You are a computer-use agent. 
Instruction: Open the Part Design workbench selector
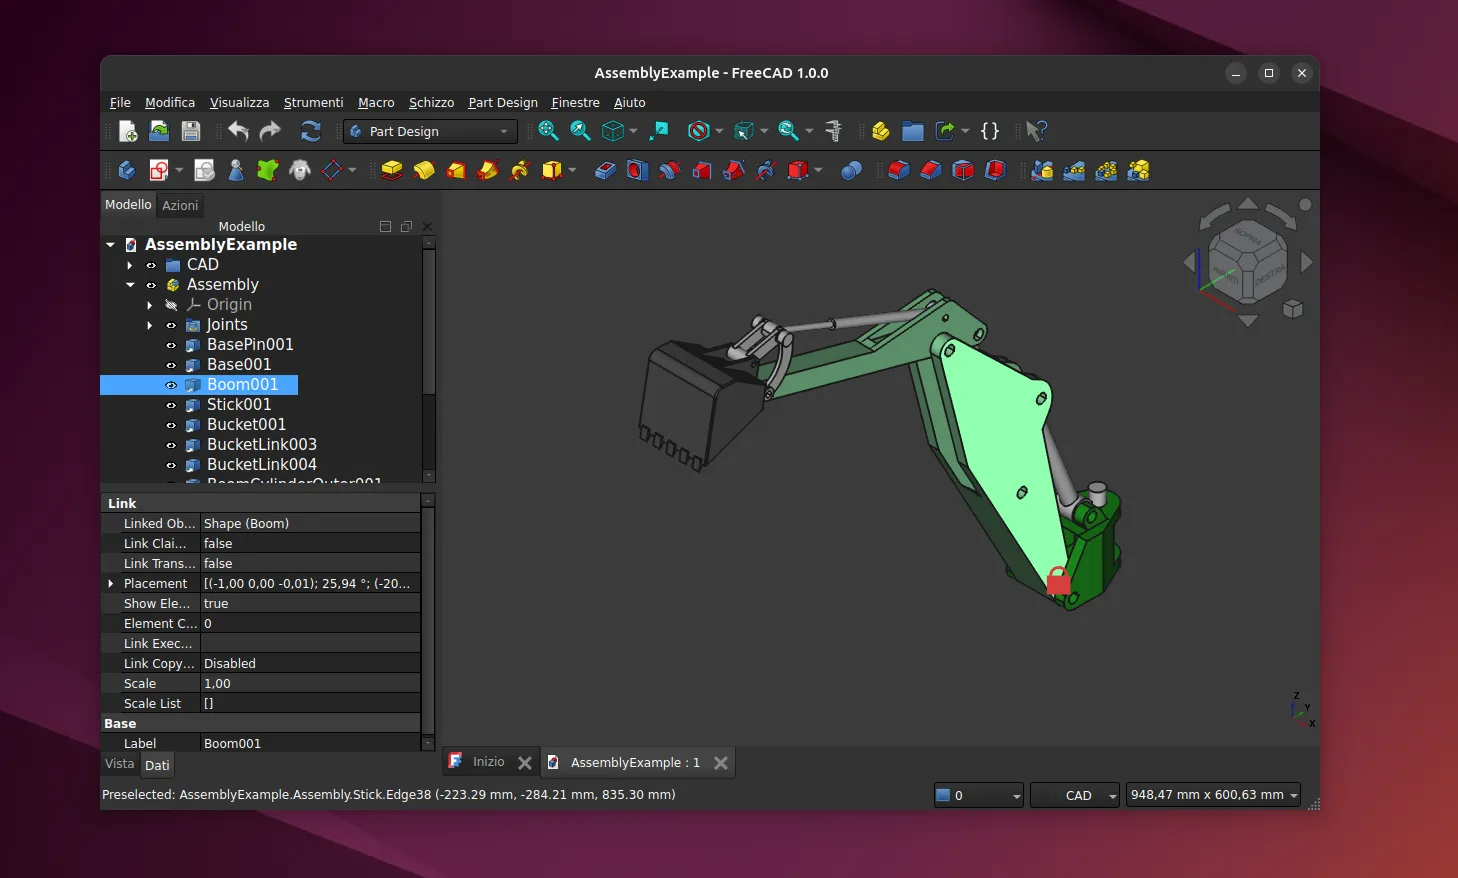[429, 131]
